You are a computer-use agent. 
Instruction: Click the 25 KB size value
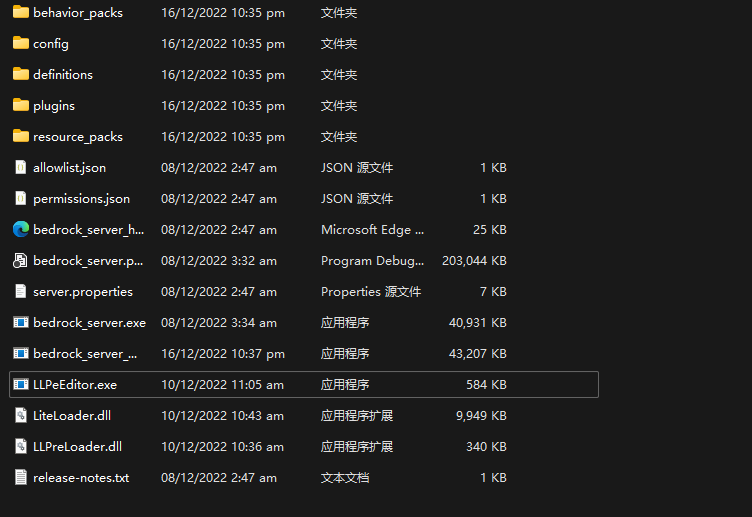tap(490, 229)
